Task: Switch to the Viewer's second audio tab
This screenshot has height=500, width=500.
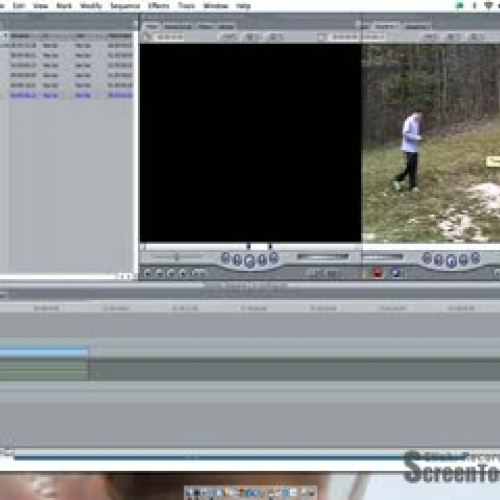Action: click(x=178, y=26)
